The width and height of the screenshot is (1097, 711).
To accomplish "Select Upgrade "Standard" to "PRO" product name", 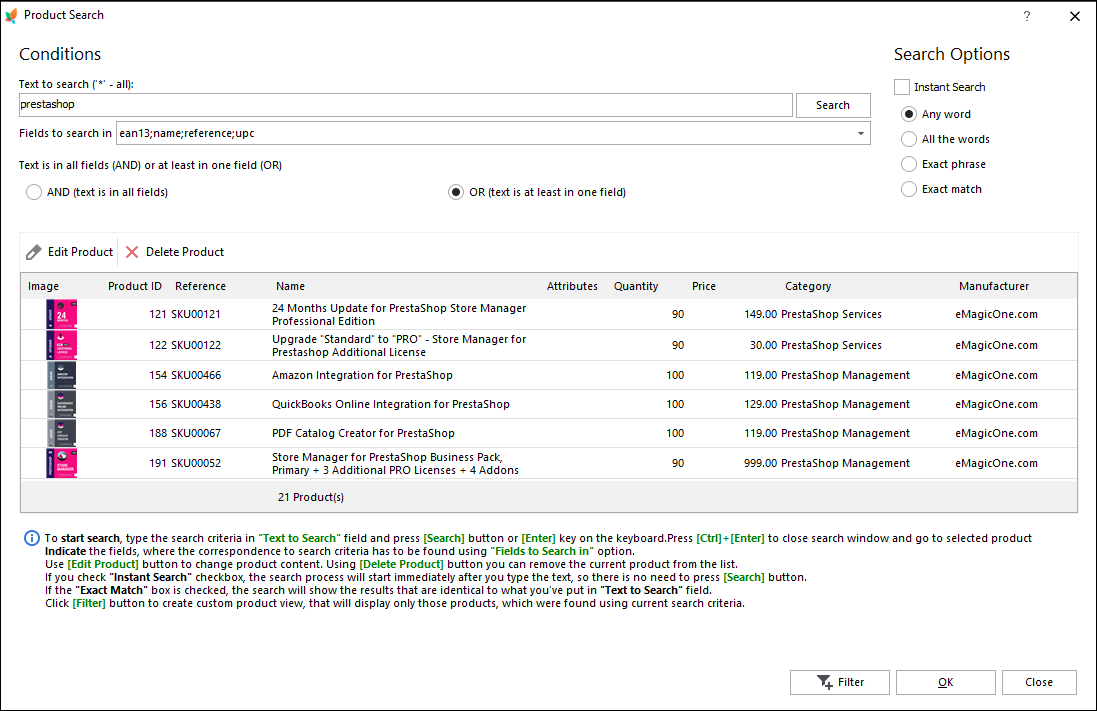I will pos(399,345).
